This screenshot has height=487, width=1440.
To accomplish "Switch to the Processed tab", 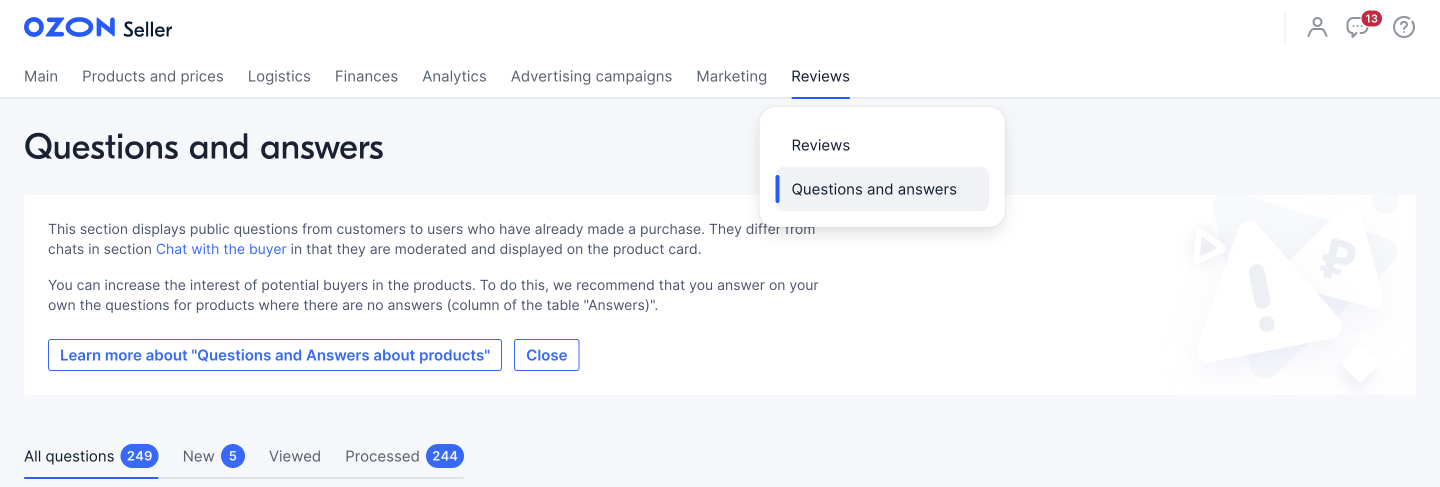I will pos(404,456).
